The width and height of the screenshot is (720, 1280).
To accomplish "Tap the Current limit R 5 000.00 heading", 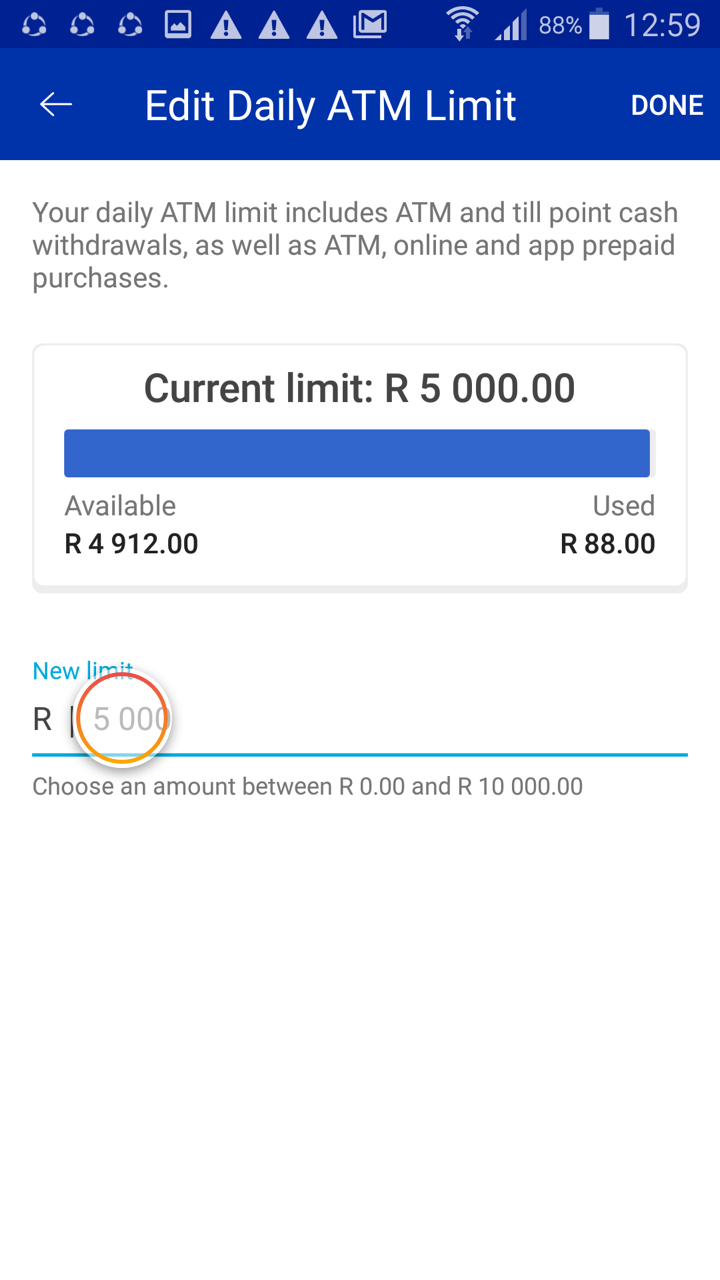I will pos(359,388).
